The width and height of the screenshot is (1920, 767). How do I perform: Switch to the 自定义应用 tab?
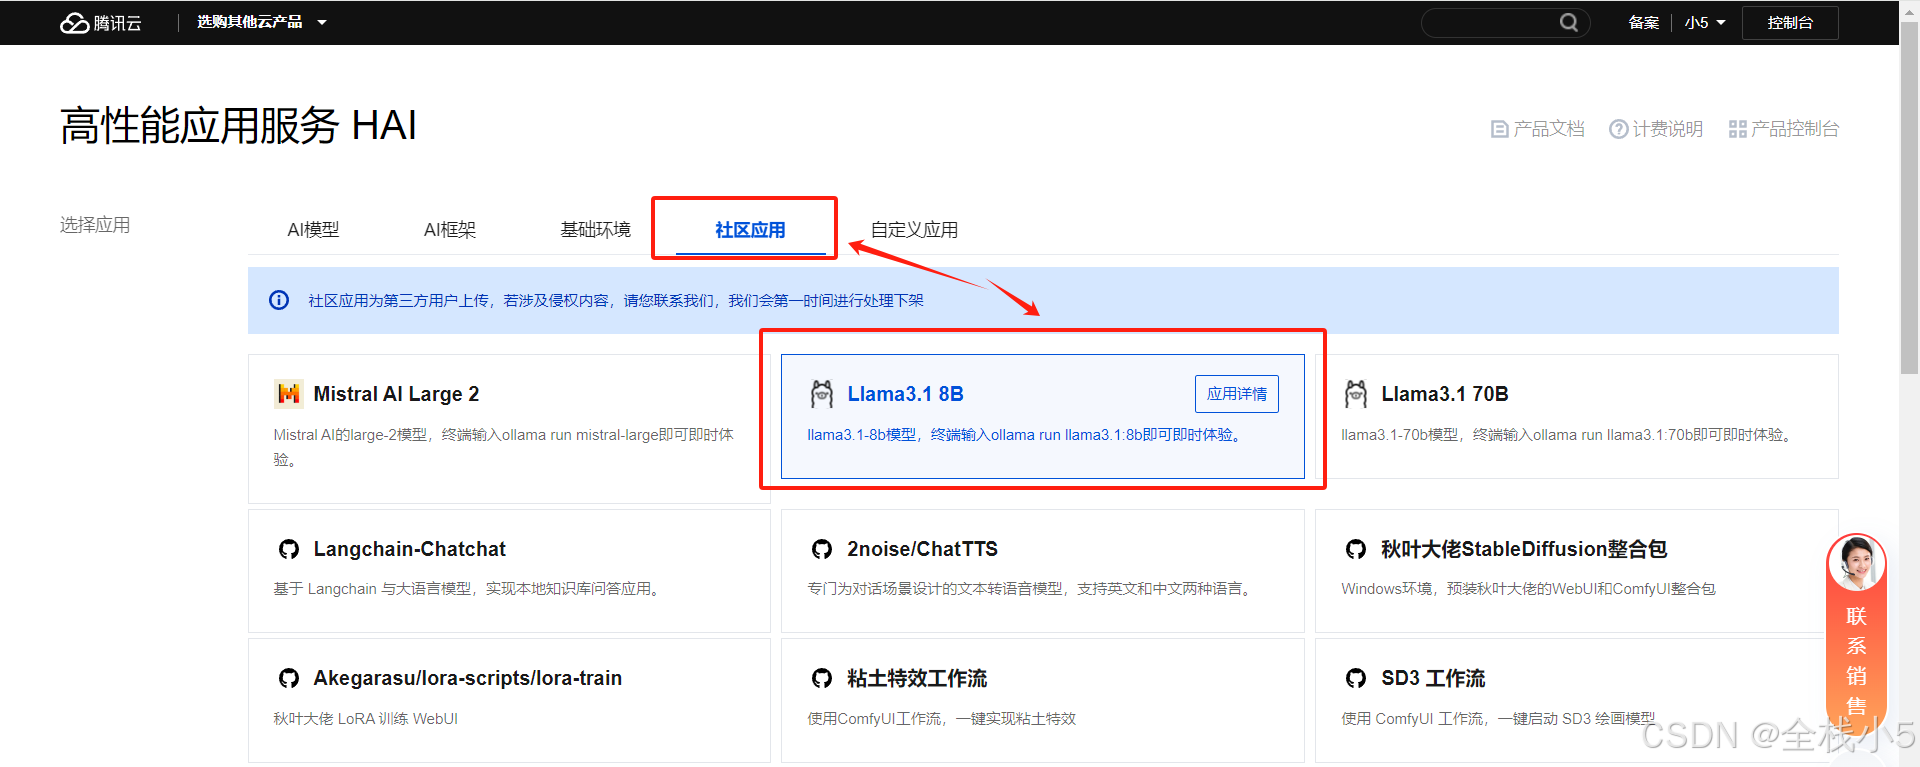point(914,230)
